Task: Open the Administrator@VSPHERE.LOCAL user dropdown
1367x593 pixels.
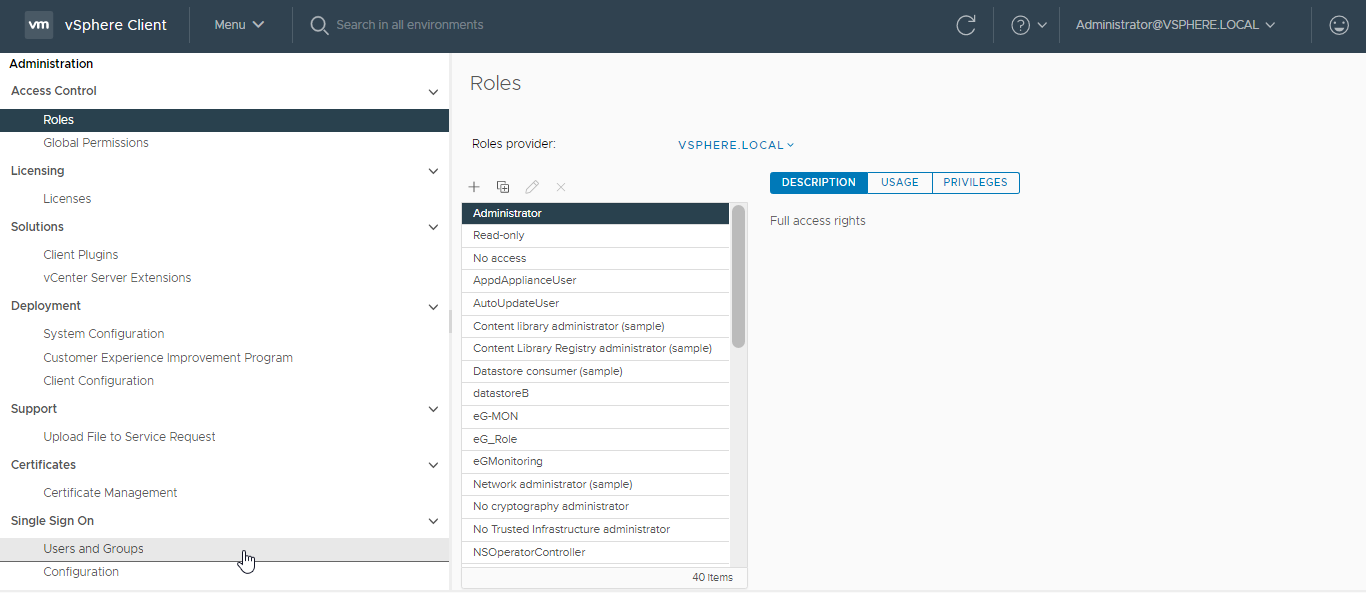Action: pyautogui.click(x=1176, y=25)
